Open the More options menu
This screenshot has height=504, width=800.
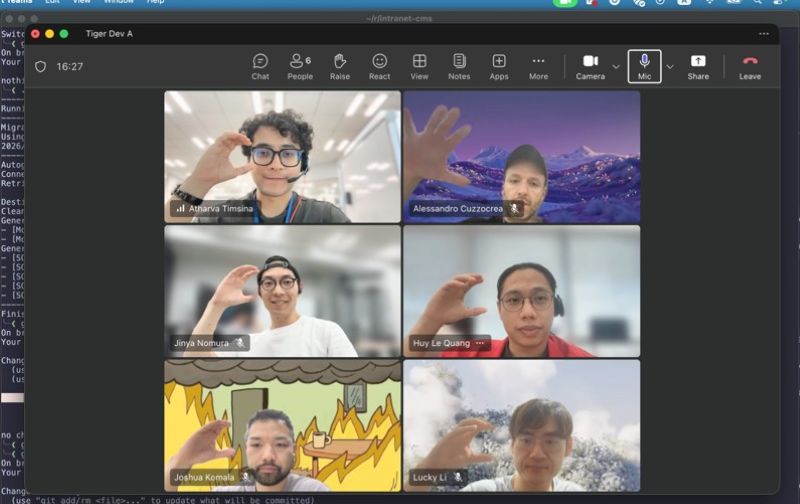[x=538, y=67]
